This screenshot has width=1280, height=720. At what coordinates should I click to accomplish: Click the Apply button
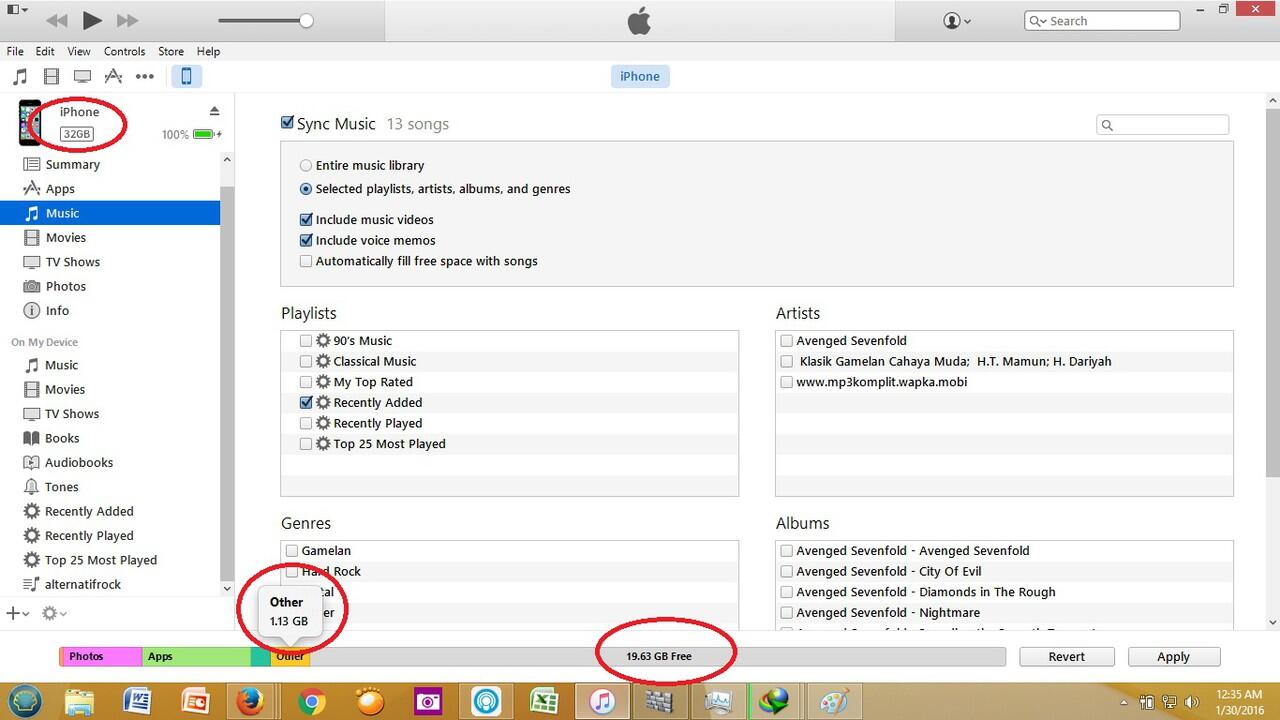[1174, 656]
